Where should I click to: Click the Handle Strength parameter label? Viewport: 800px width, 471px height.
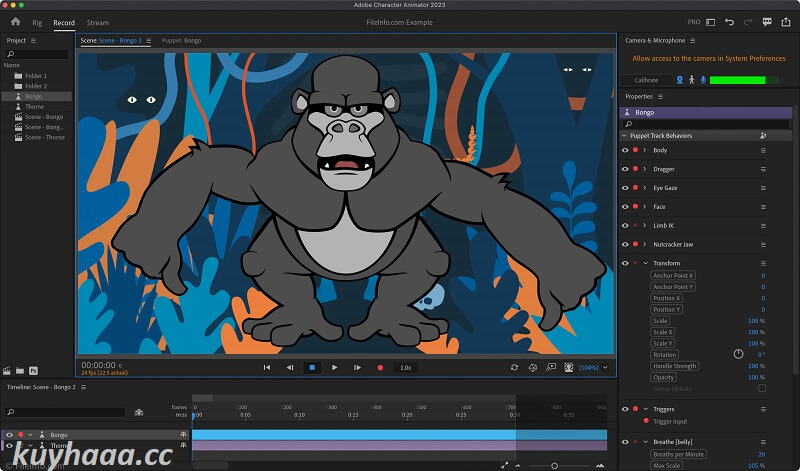(674, 366)
